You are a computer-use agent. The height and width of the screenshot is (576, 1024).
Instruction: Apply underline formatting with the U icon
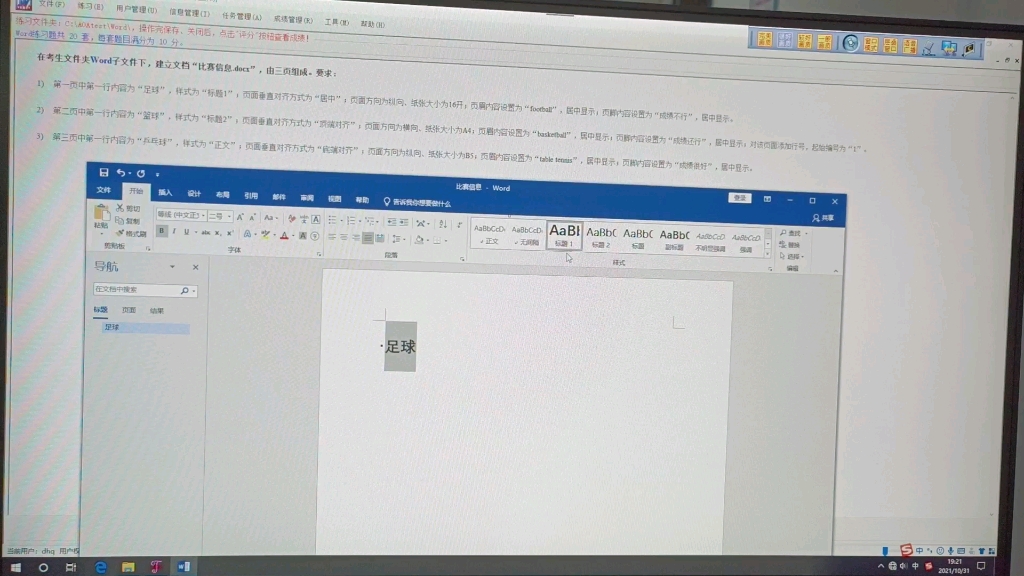[186, 231]
